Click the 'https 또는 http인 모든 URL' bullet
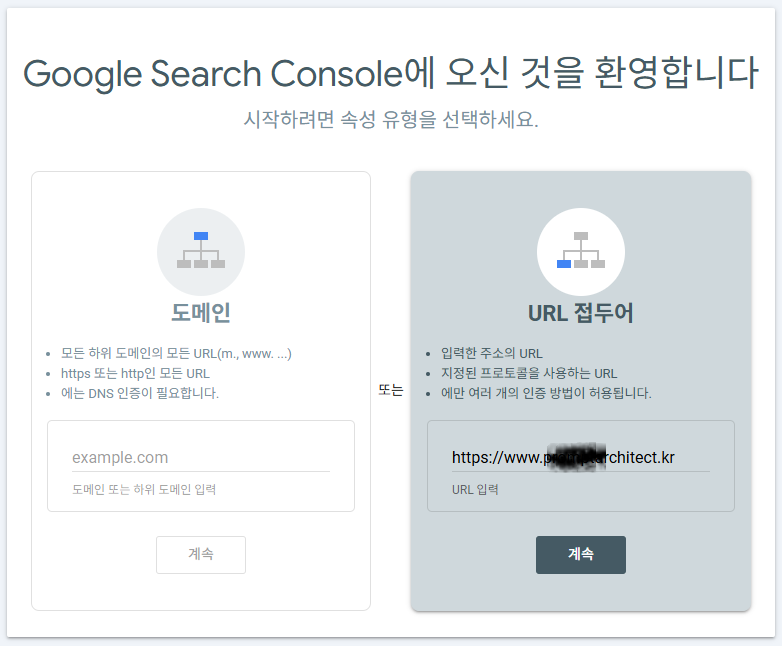 pyautogui.click(x=135, y=374)
